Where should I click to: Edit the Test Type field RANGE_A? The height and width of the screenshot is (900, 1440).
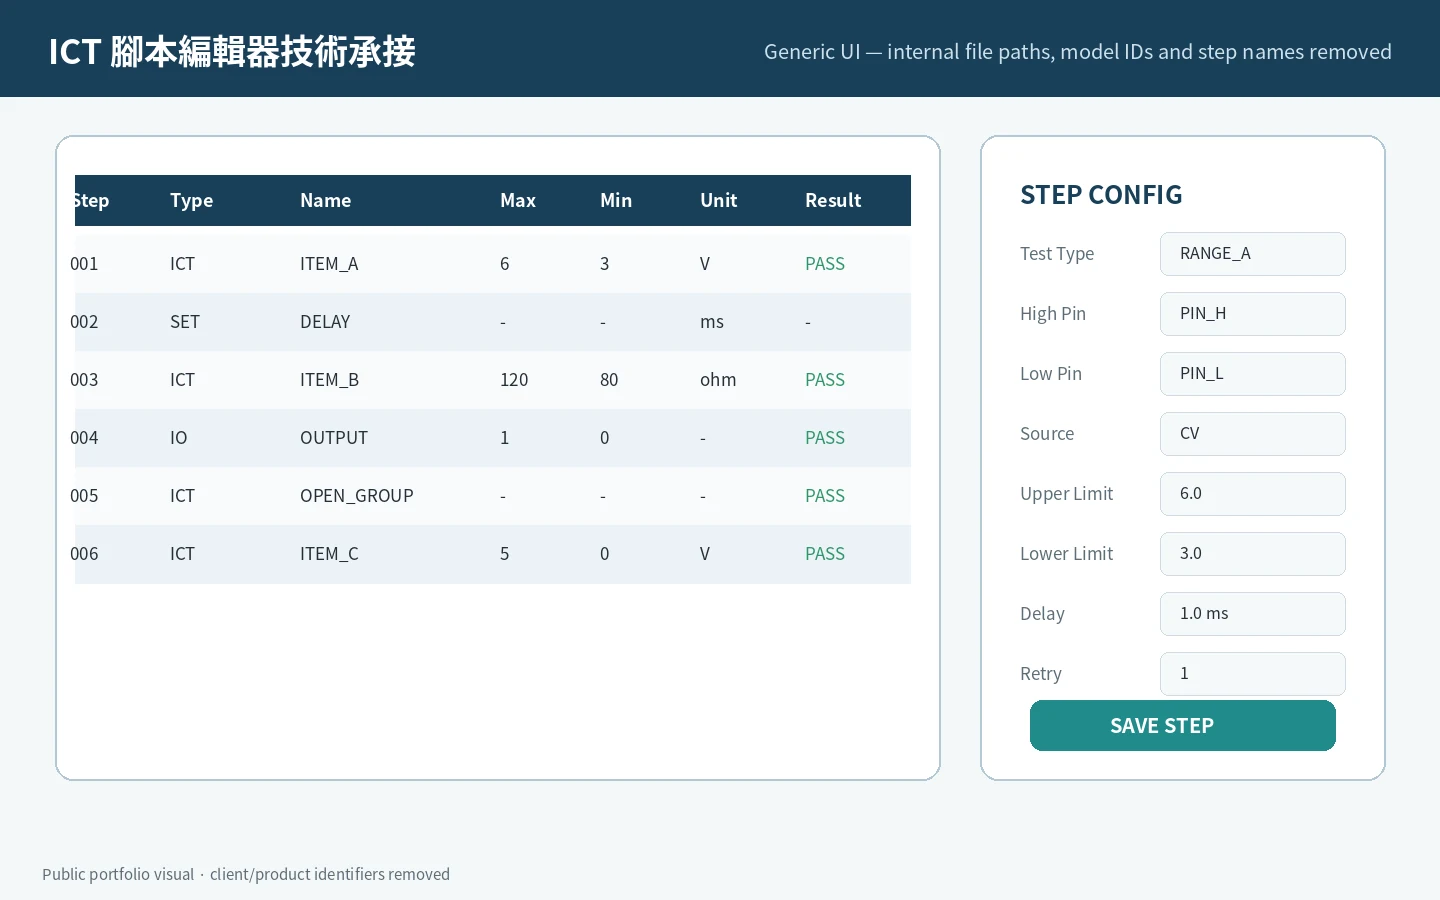(x=1253, y=254)
